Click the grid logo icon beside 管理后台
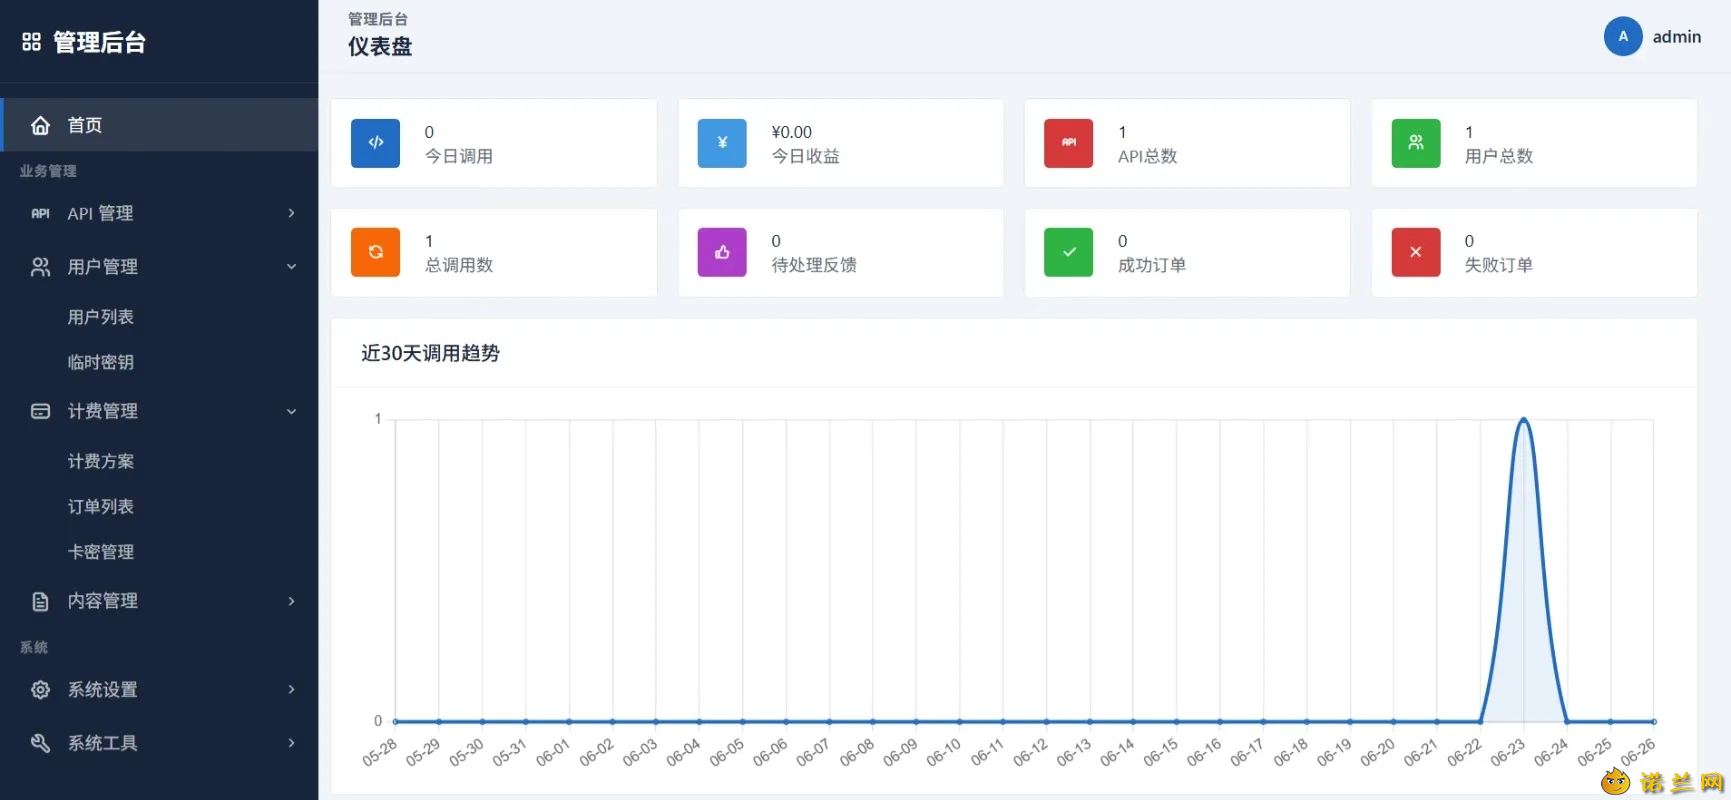The height and width of the screenshot is (800, 1731). pyautogui.click(x=32, y=42)
